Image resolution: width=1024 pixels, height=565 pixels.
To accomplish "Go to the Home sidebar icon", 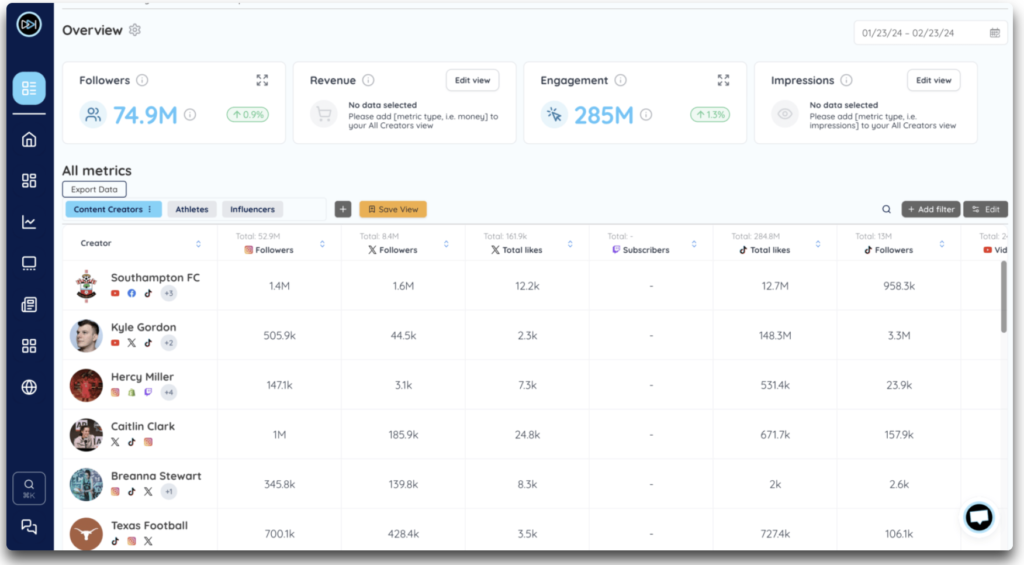I will pyautogui.click(x=29, y=139).
